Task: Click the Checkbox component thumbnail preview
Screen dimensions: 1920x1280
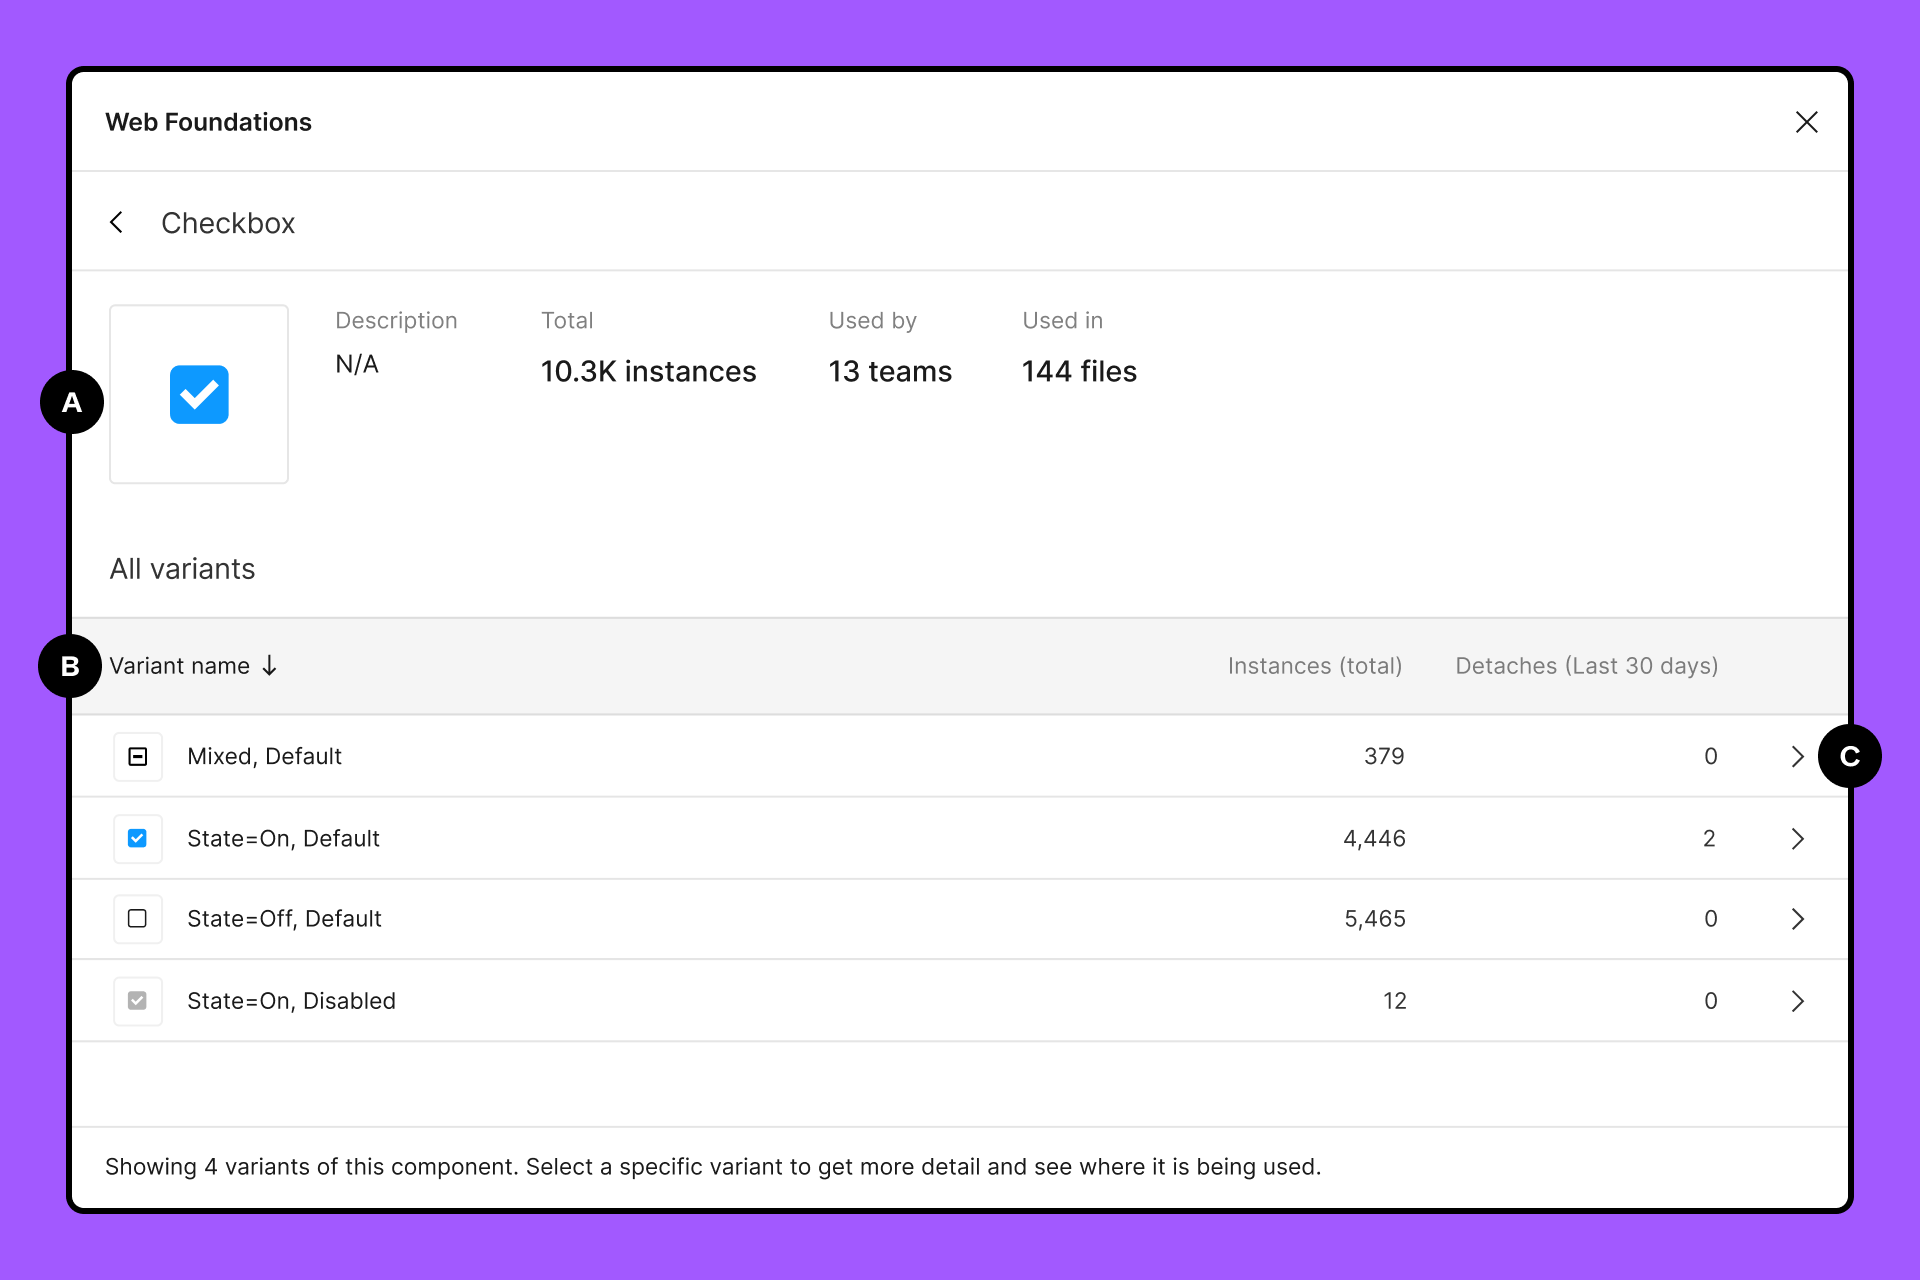Action: [x=198, y=394]
